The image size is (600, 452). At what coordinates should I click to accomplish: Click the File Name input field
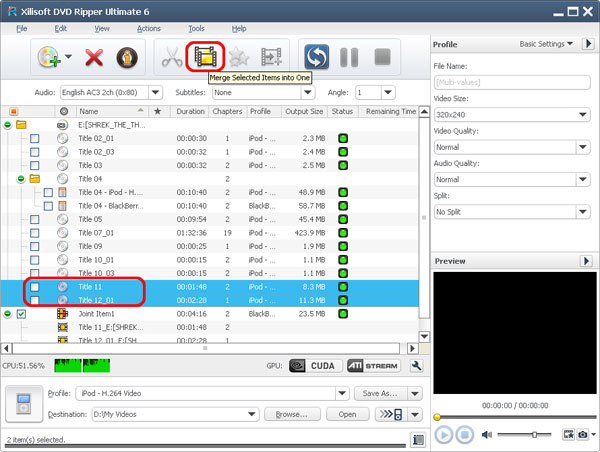click(512, 82)
